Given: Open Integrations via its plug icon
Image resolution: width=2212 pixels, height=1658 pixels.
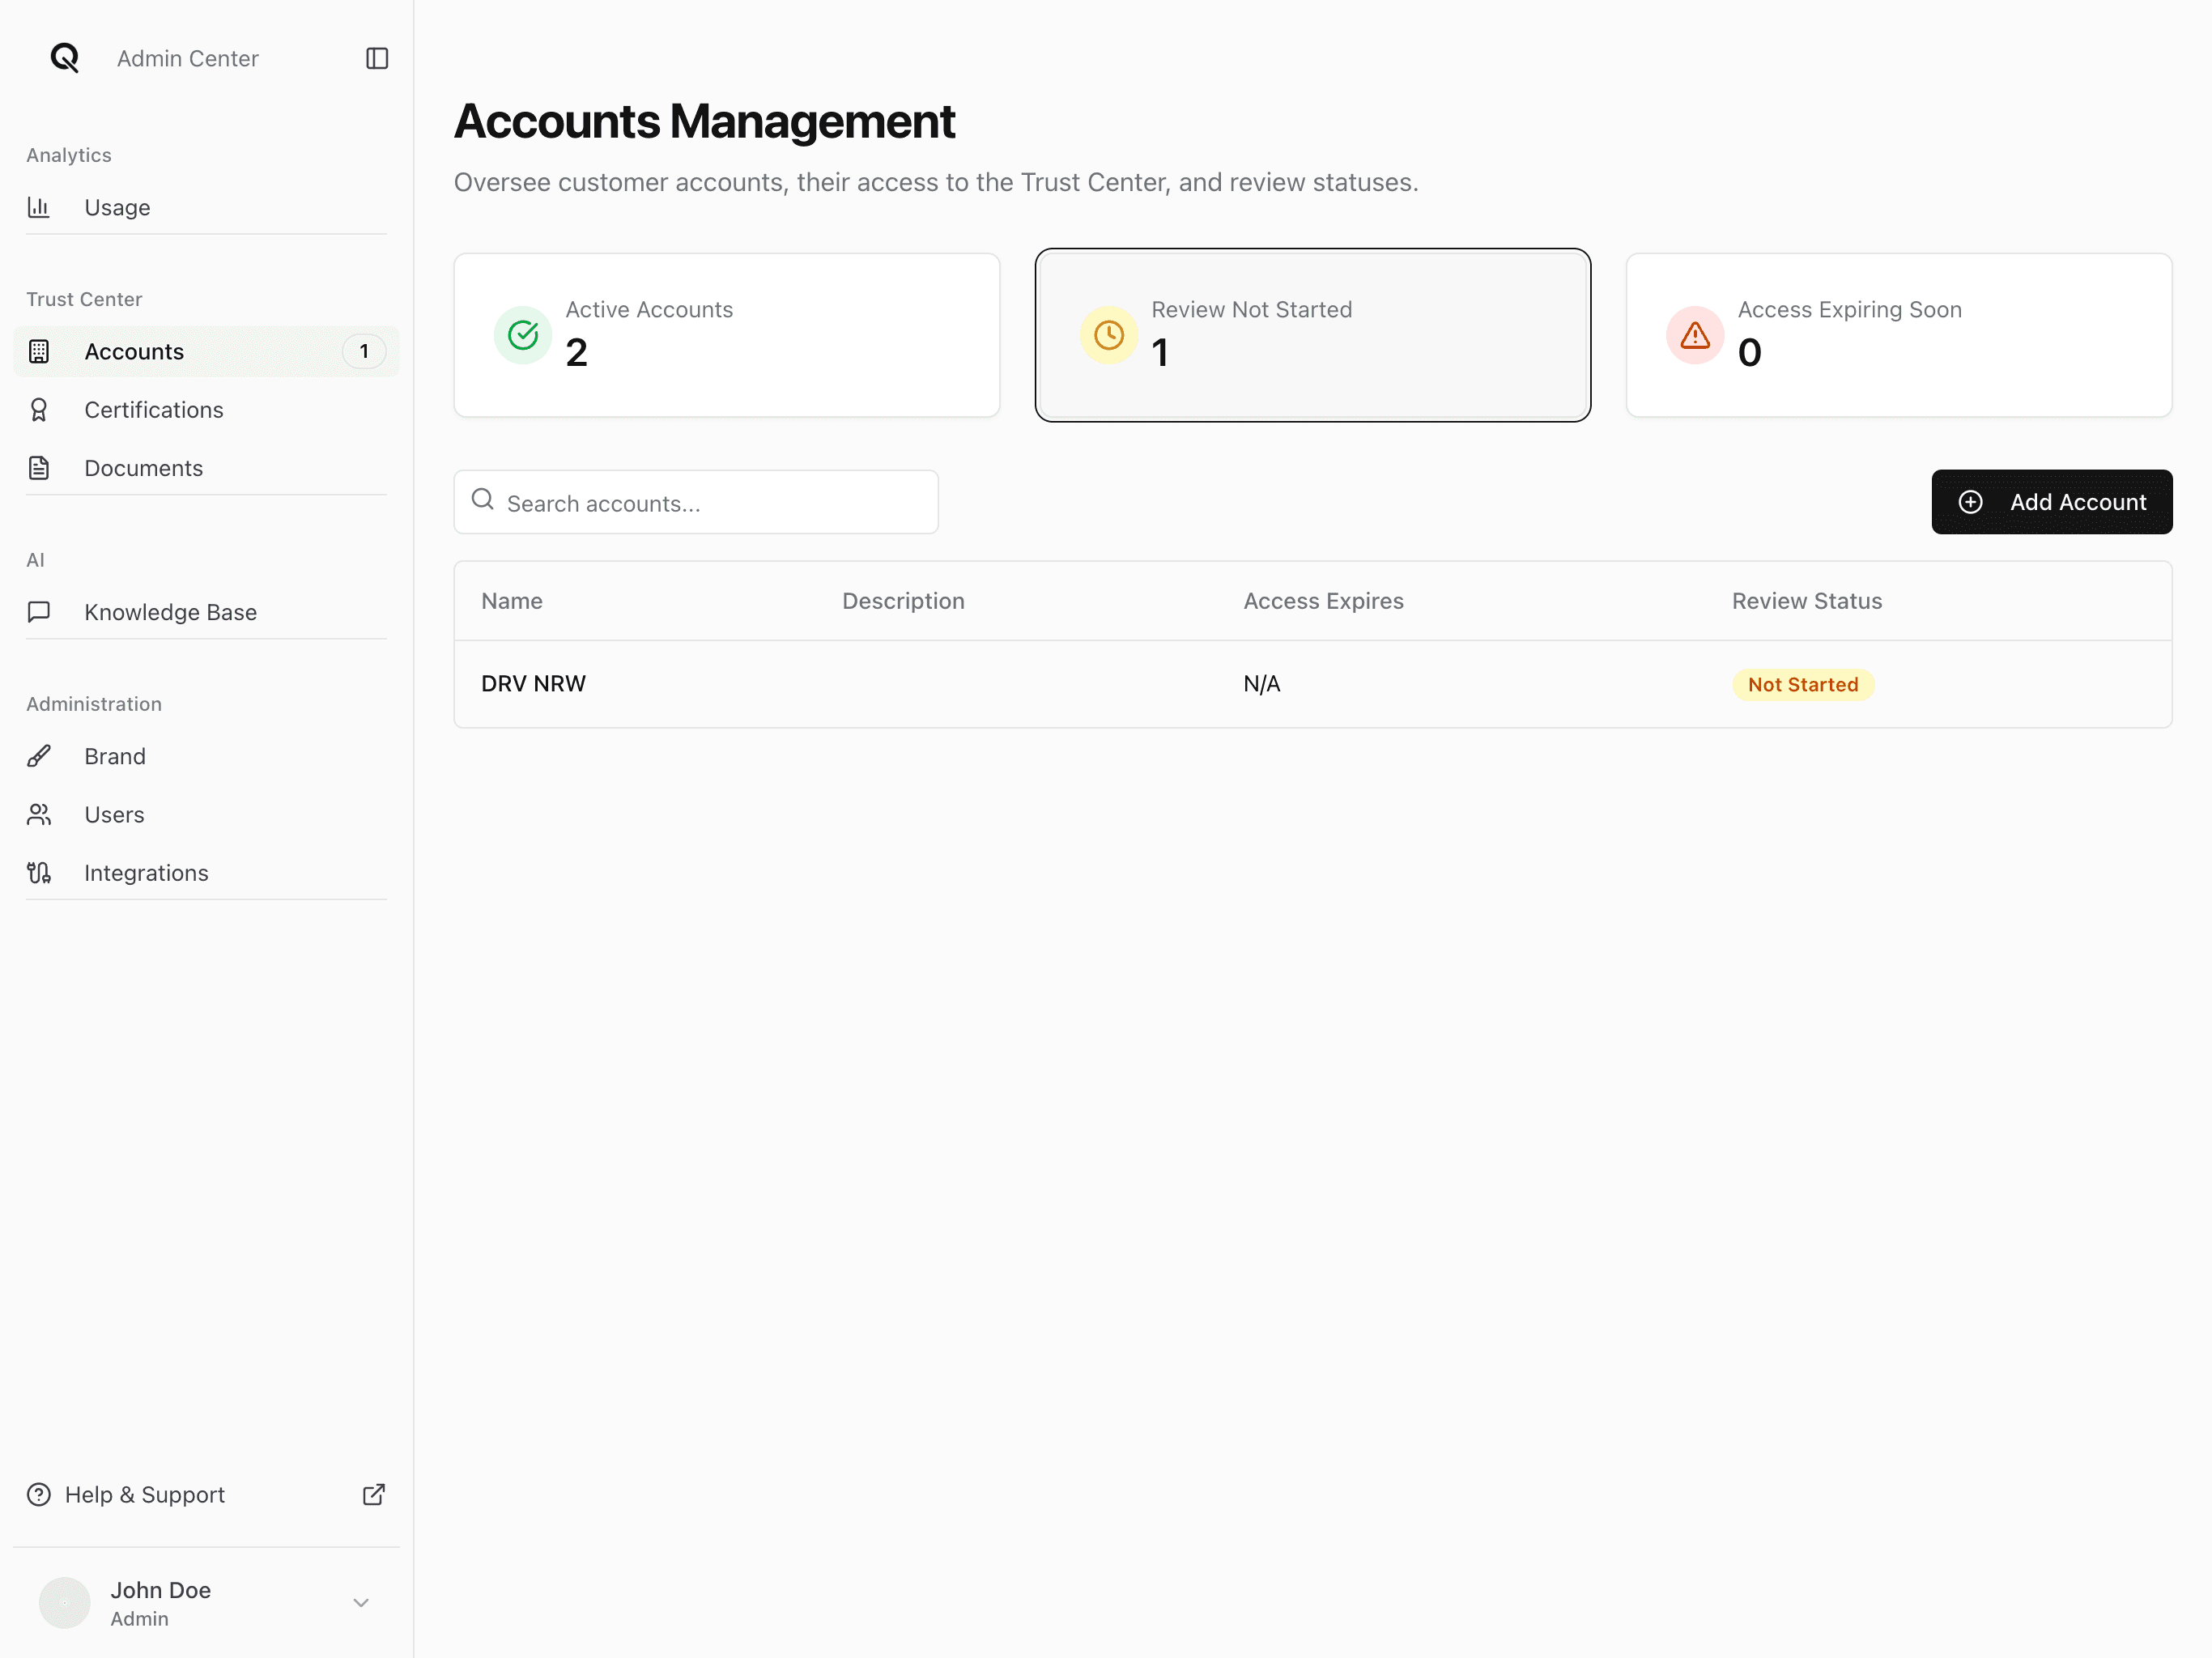Looking at the screenshot, I should coord(39,872).
